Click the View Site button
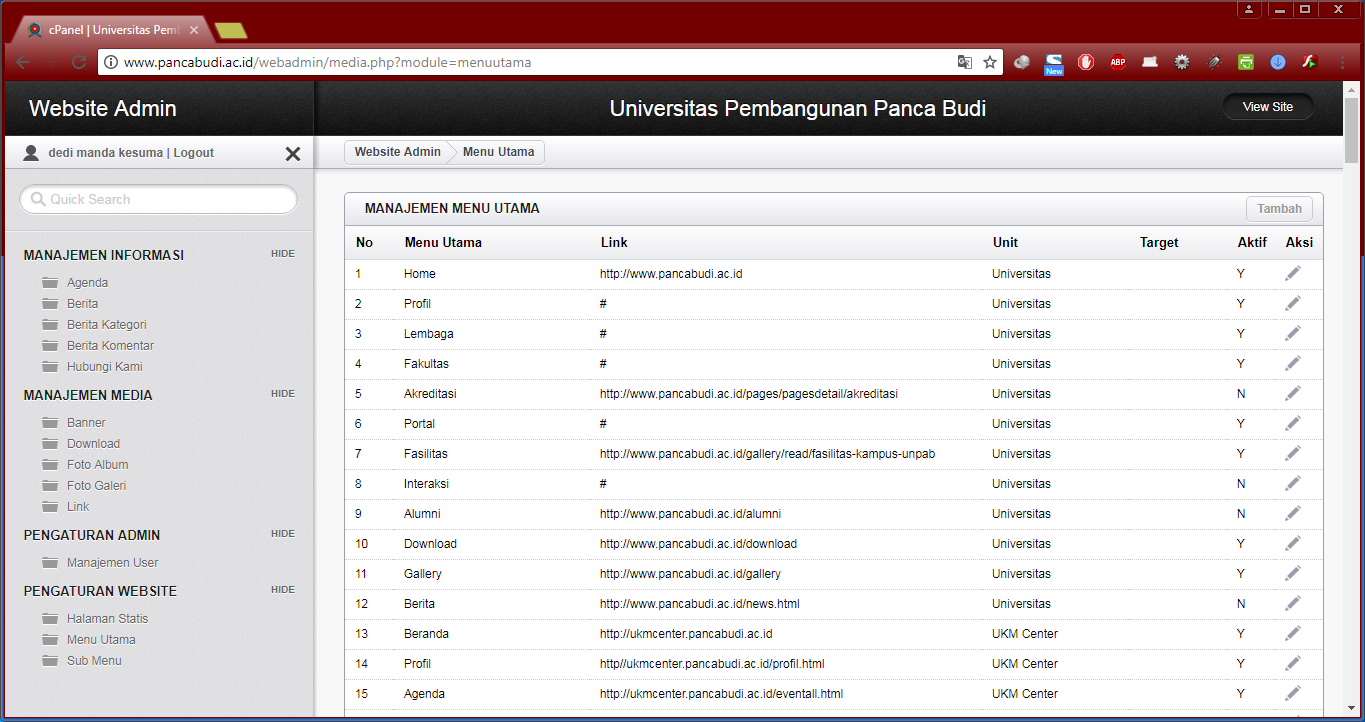Screen dimensions: 1365x722 pyautogui.click(x=1268, y=107)
